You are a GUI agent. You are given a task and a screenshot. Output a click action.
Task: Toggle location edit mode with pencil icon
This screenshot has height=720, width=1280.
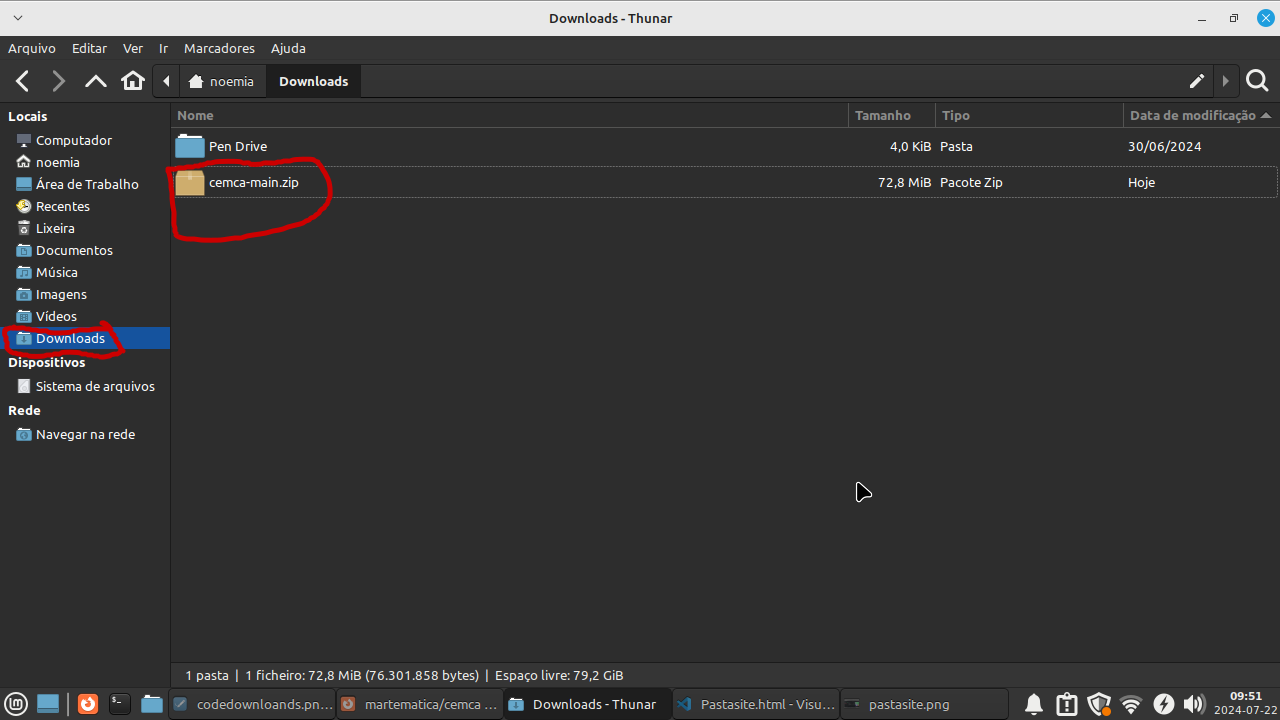[1197, 81]
